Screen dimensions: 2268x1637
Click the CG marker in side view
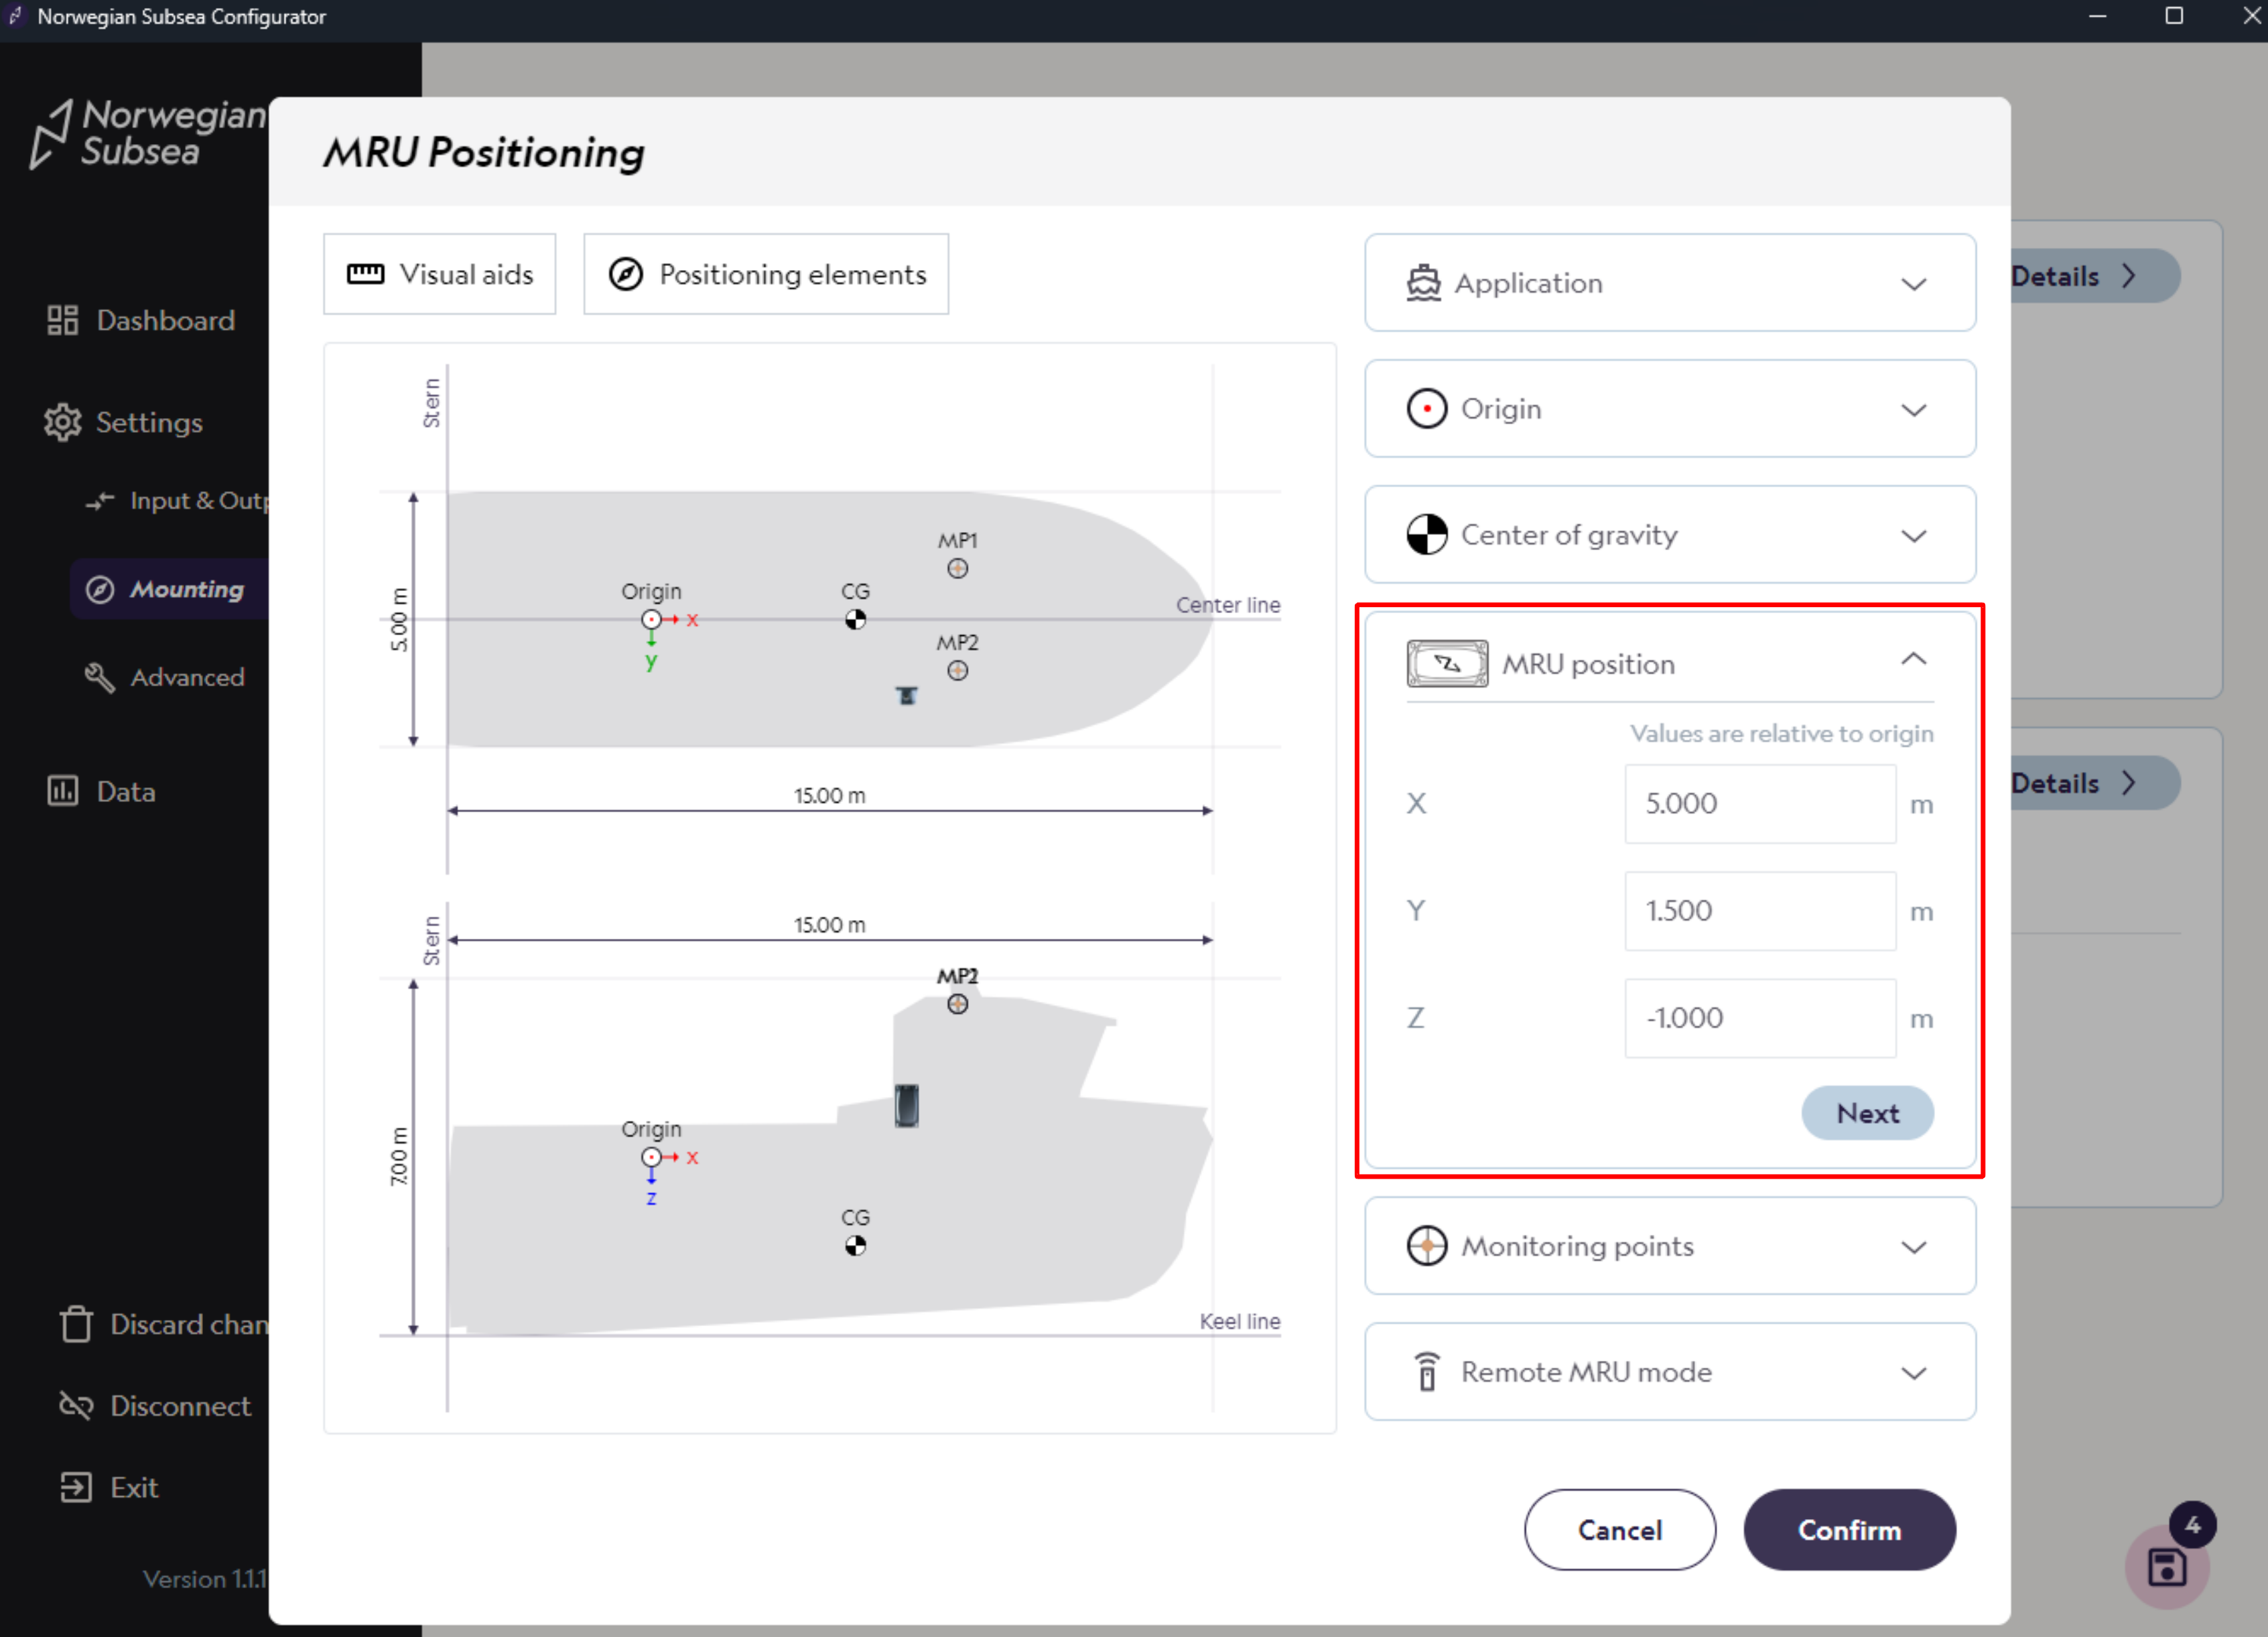click(x=855, y=1246)
